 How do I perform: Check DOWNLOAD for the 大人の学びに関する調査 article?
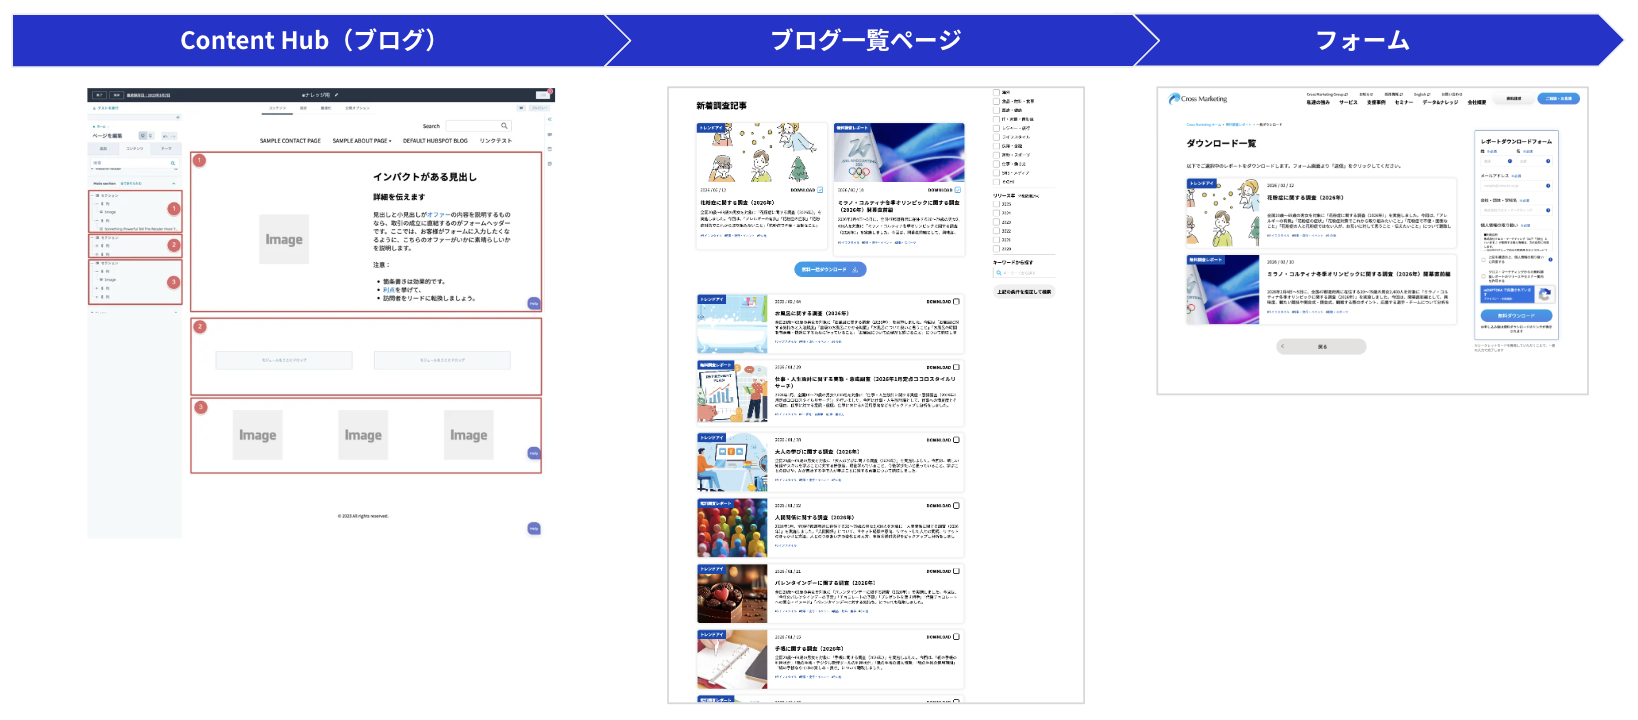tap(956, 440)
